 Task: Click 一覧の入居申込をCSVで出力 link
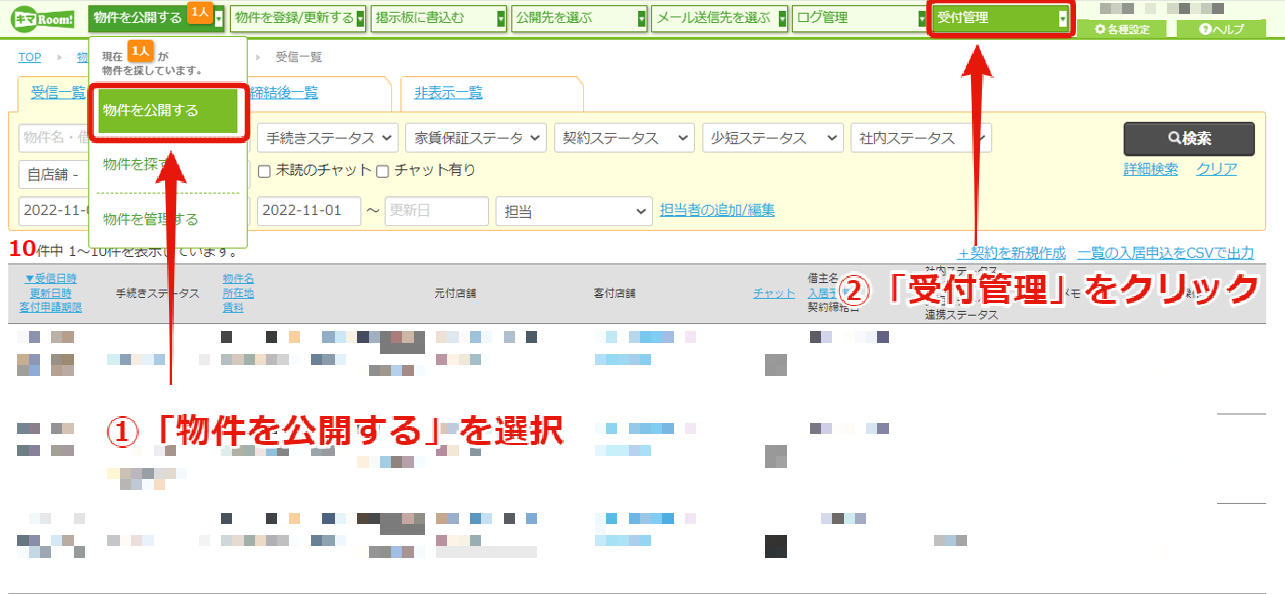tap(1165, 253)
